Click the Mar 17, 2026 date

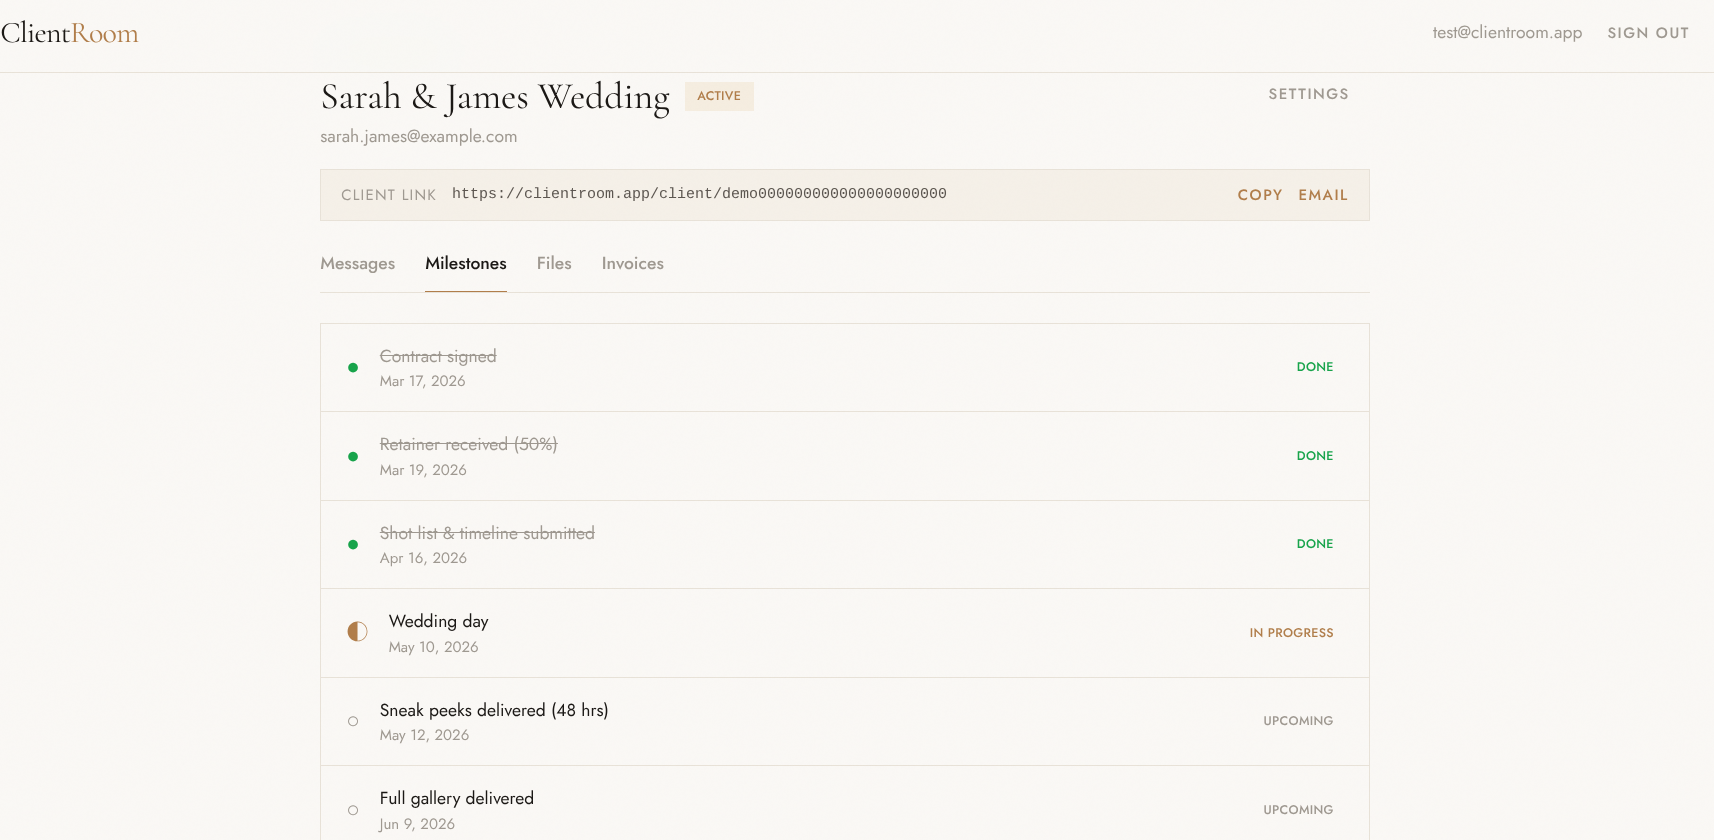[423, 382]
